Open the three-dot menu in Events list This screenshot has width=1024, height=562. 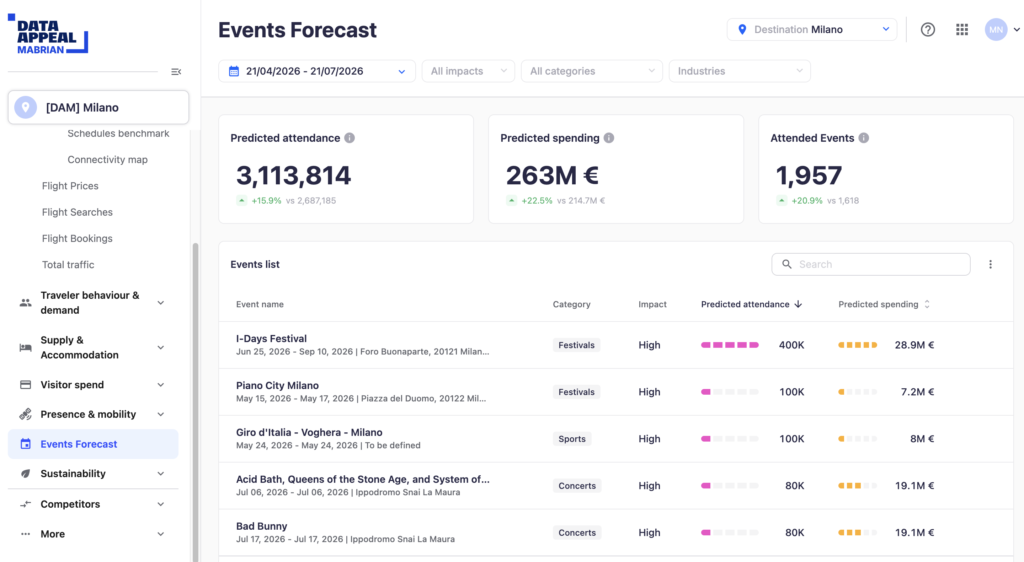pos(990,264)
